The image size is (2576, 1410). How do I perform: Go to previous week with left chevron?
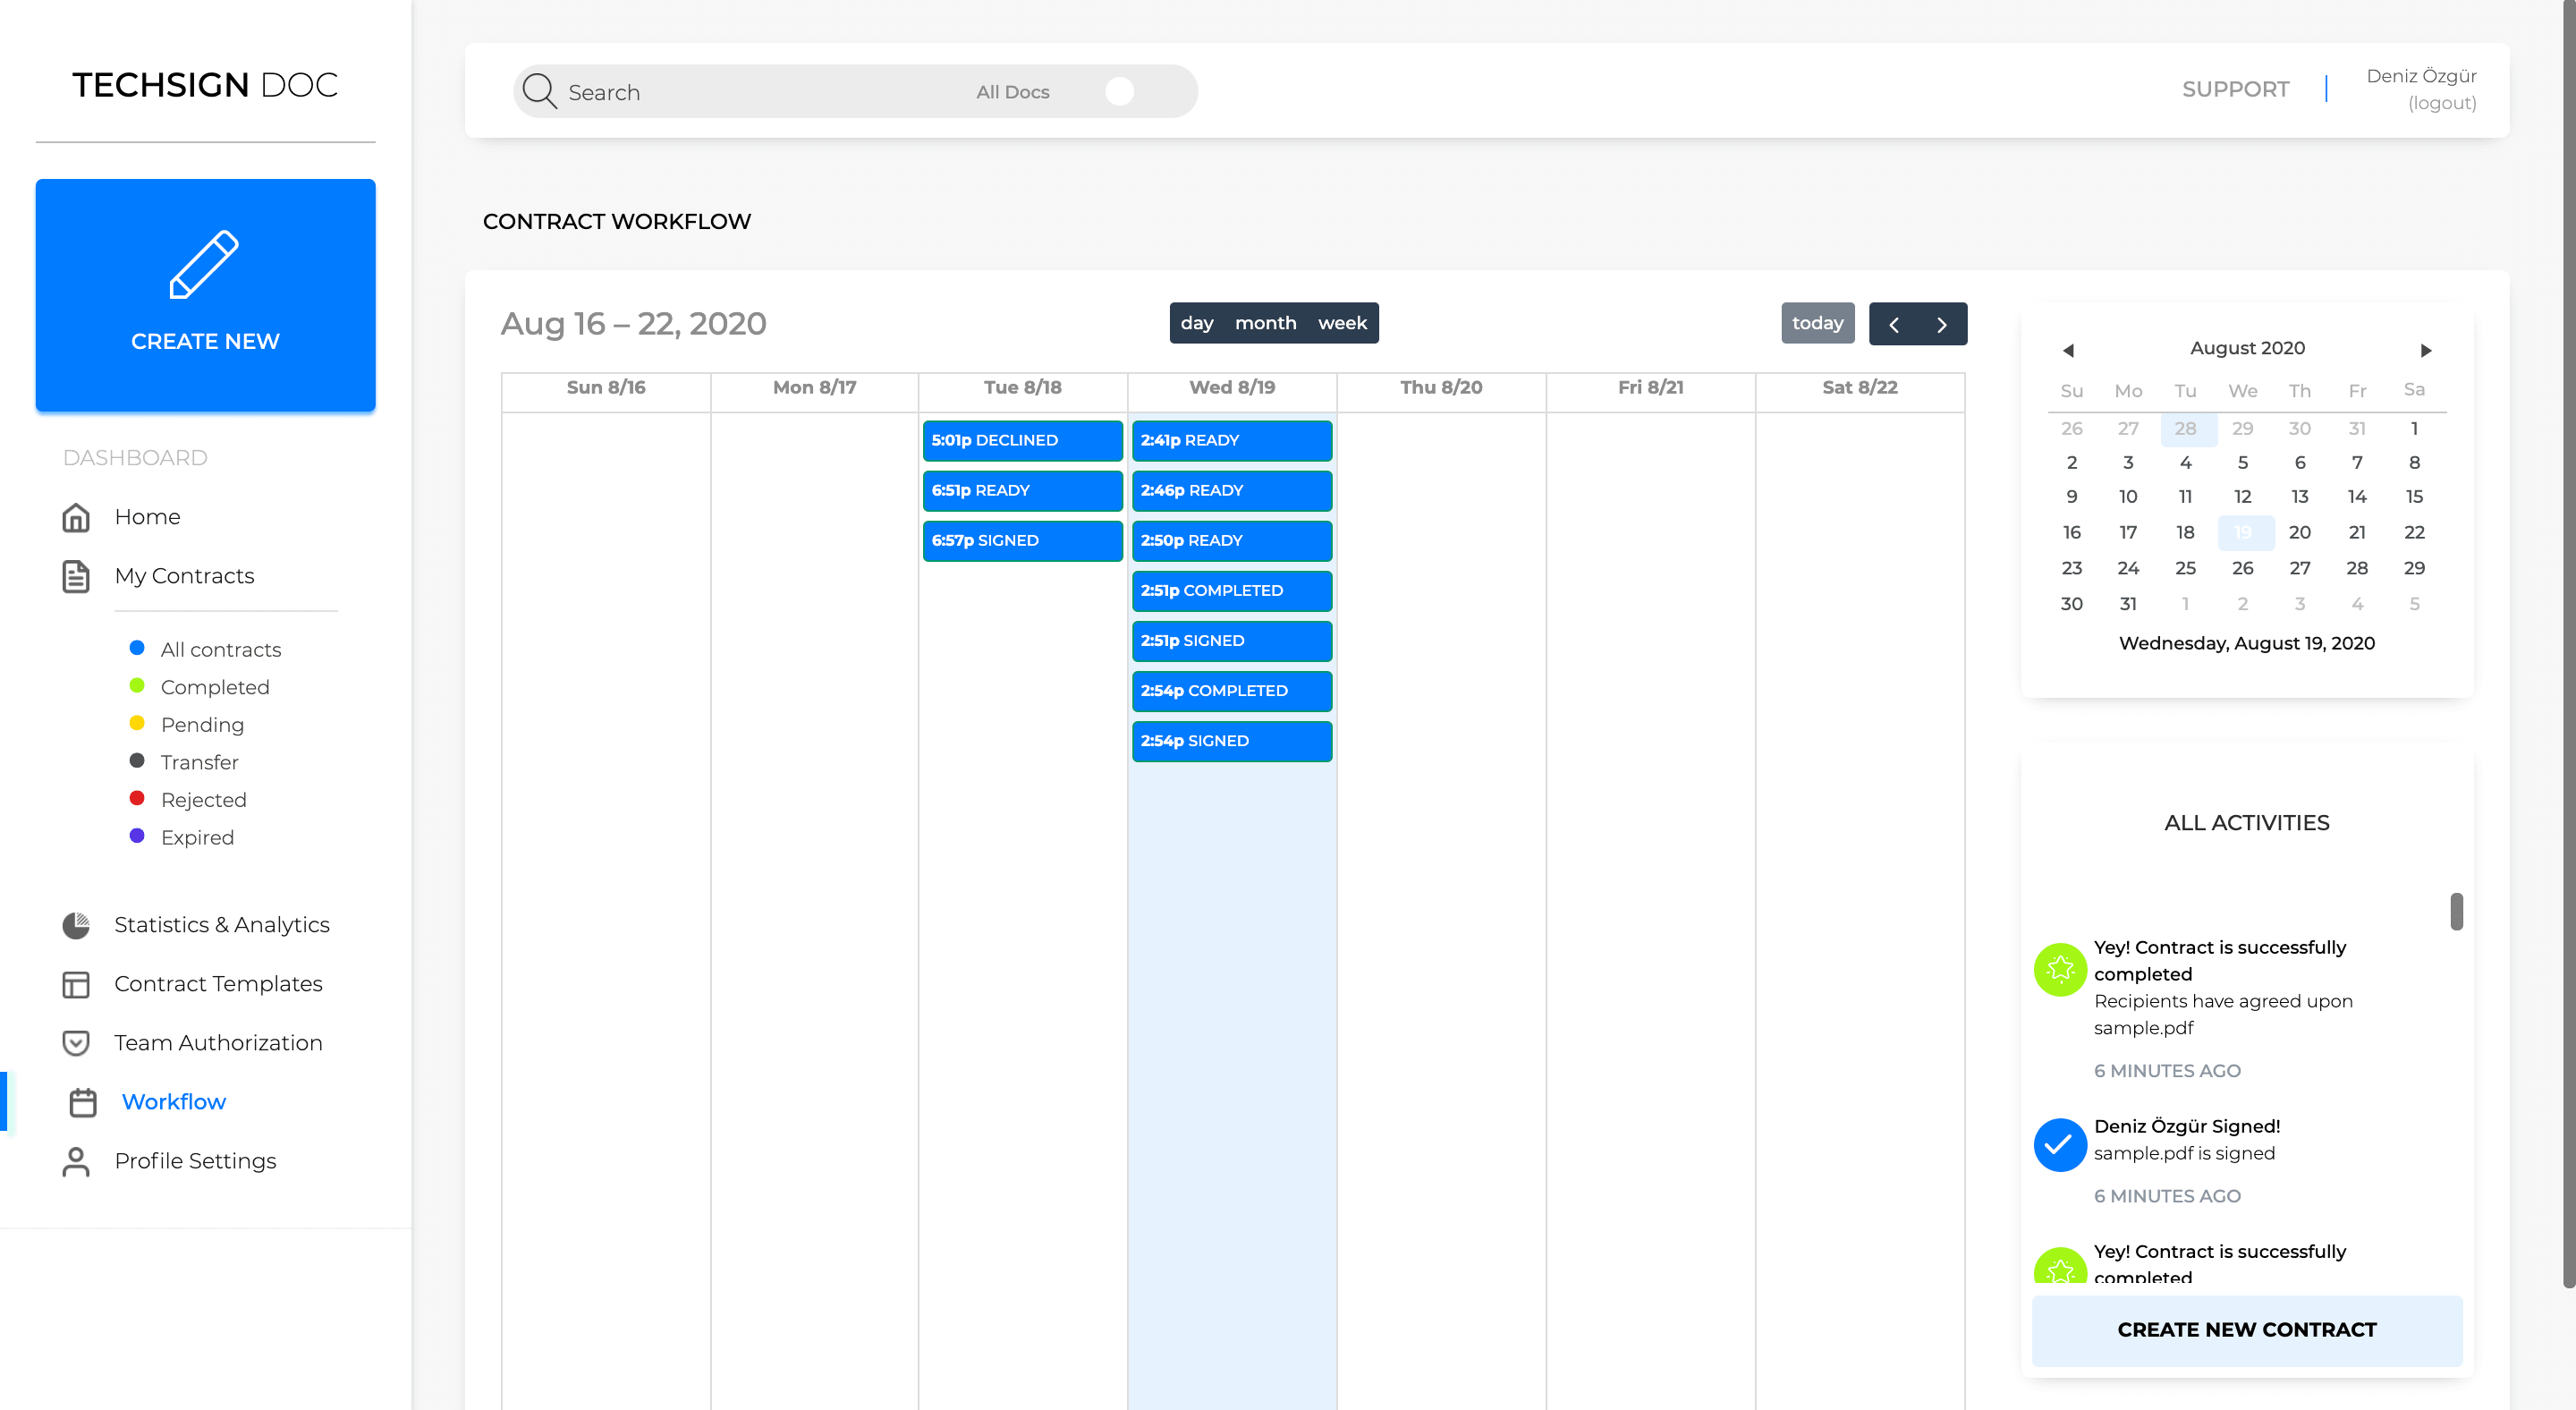(x=1894, y=324)
